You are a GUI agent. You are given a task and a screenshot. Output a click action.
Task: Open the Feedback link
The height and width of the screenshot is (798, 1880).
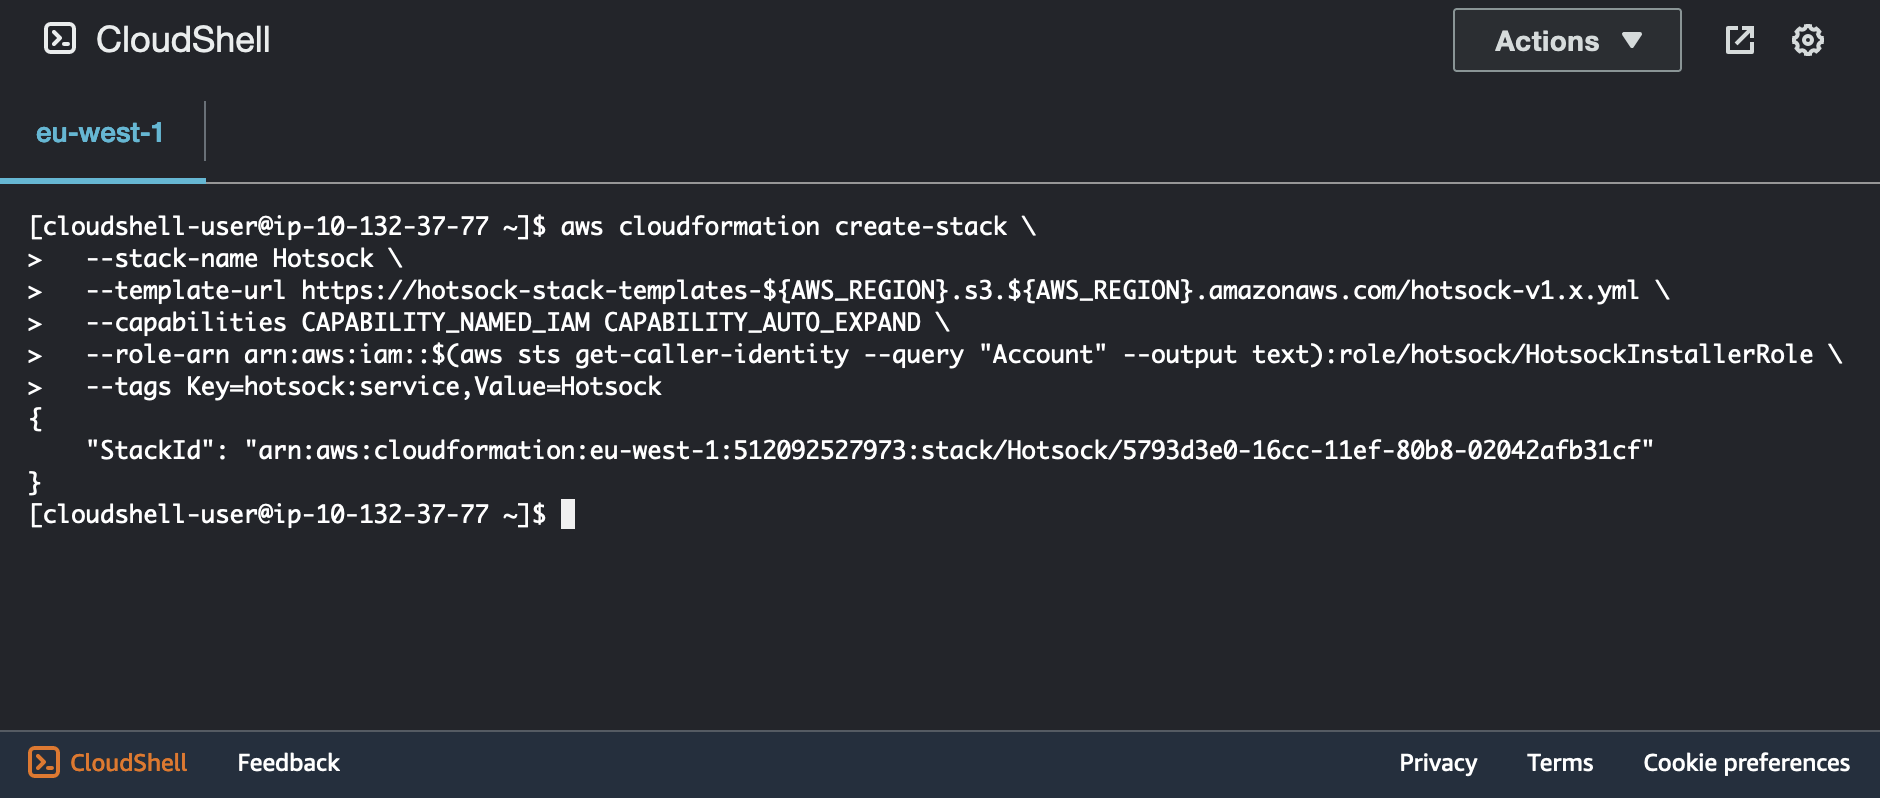tap(288, 763)
